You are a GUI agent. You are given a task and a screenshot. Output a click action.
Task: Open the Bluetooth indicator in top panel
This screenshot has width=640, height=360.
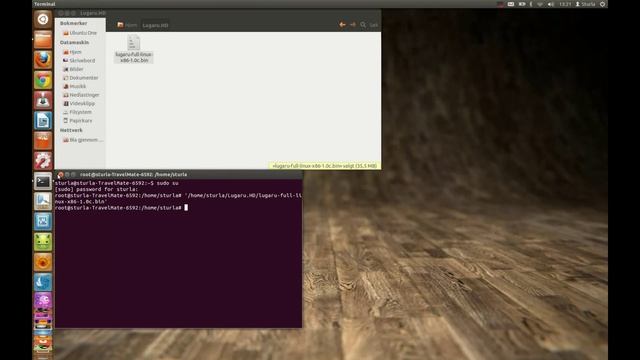click(531, 4)
